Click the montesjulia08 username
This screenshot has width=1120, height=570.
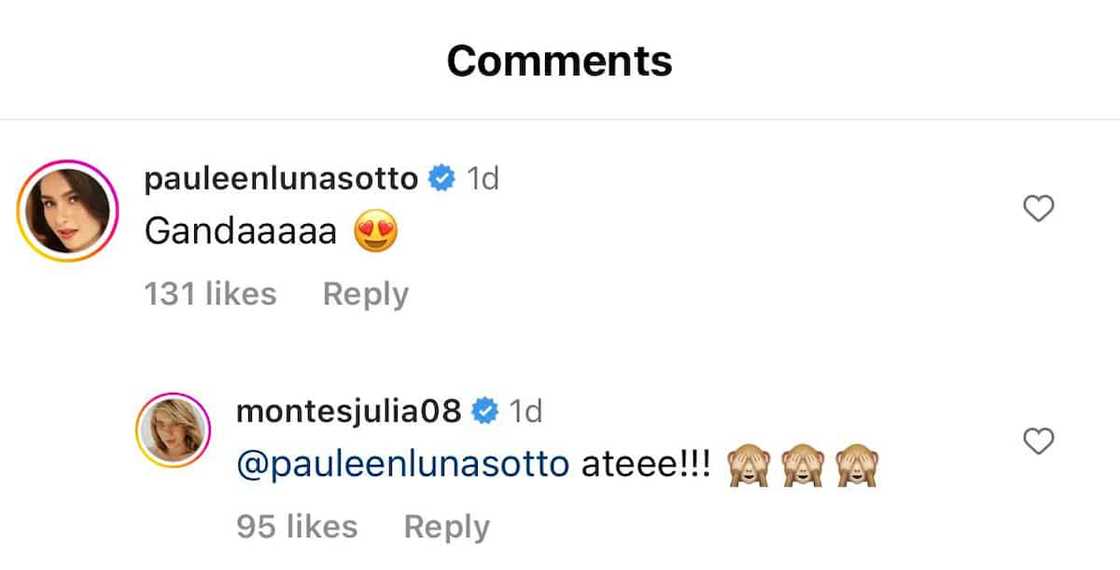pyautogui.click(x=348, y=411)
